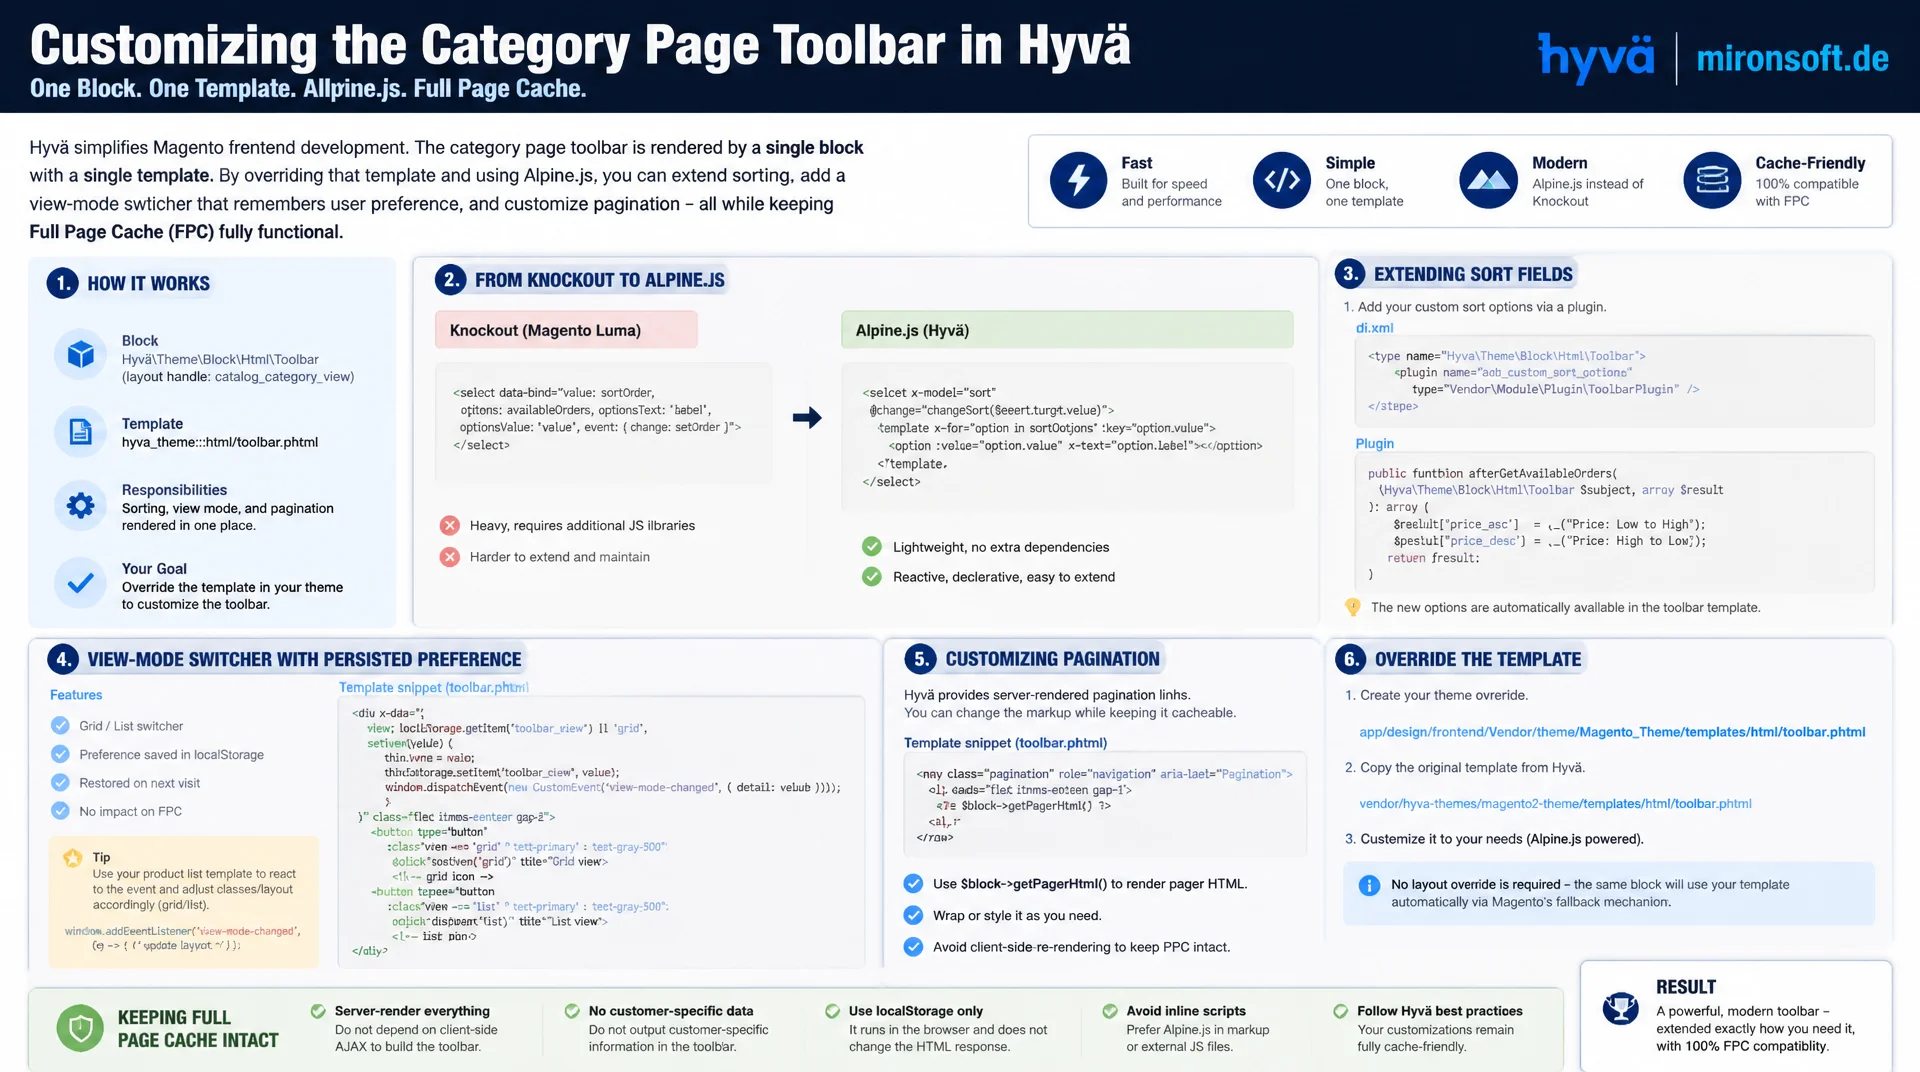Click checkmark next to No impact on FPC
This screenshot has width=1920, height=1072.
click(60, 810)
